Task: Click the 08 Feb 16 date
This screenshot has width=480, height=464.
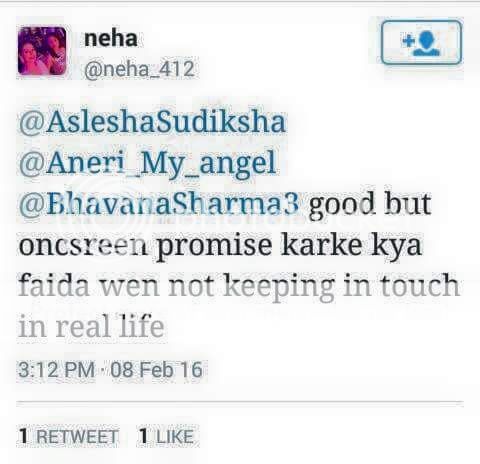Action: point(156,370)
